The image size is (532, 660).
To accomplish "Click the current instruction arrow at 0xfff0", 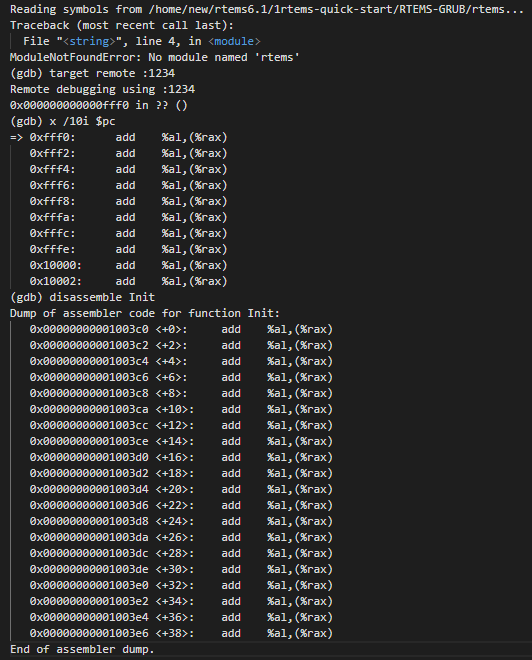I will [16, 137].
